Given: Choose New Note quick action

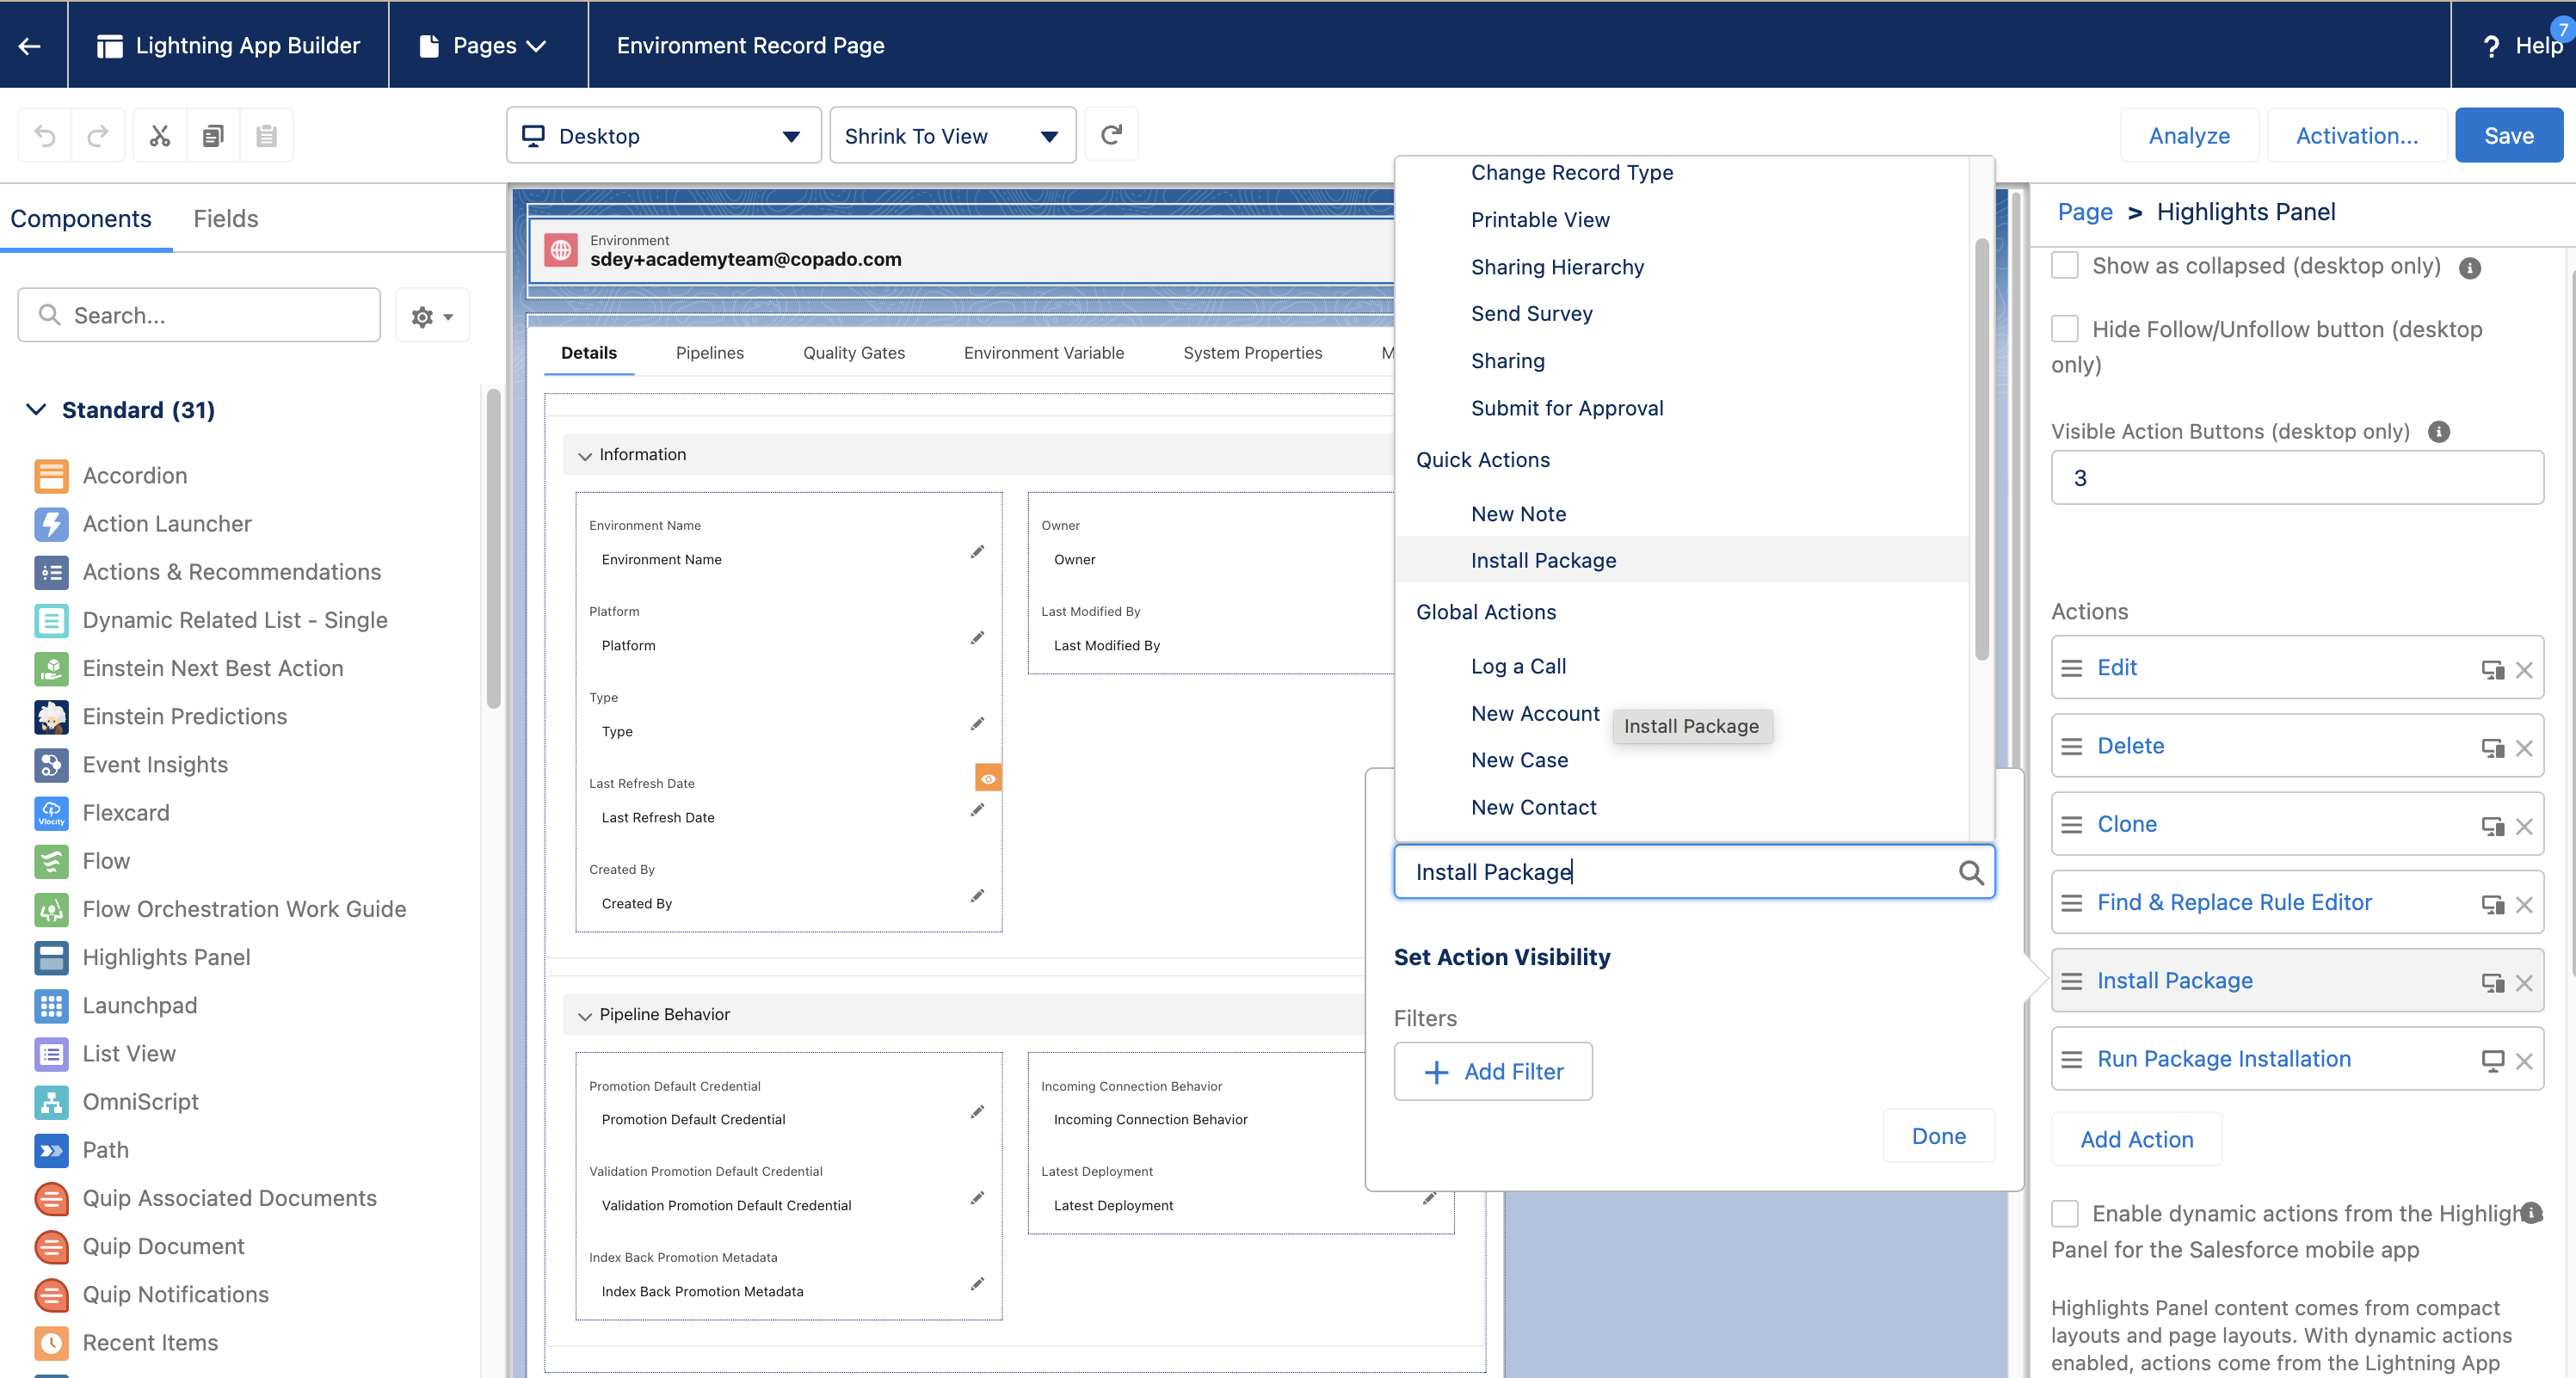Looking at the screenshot, I should tap(1518, 514).
